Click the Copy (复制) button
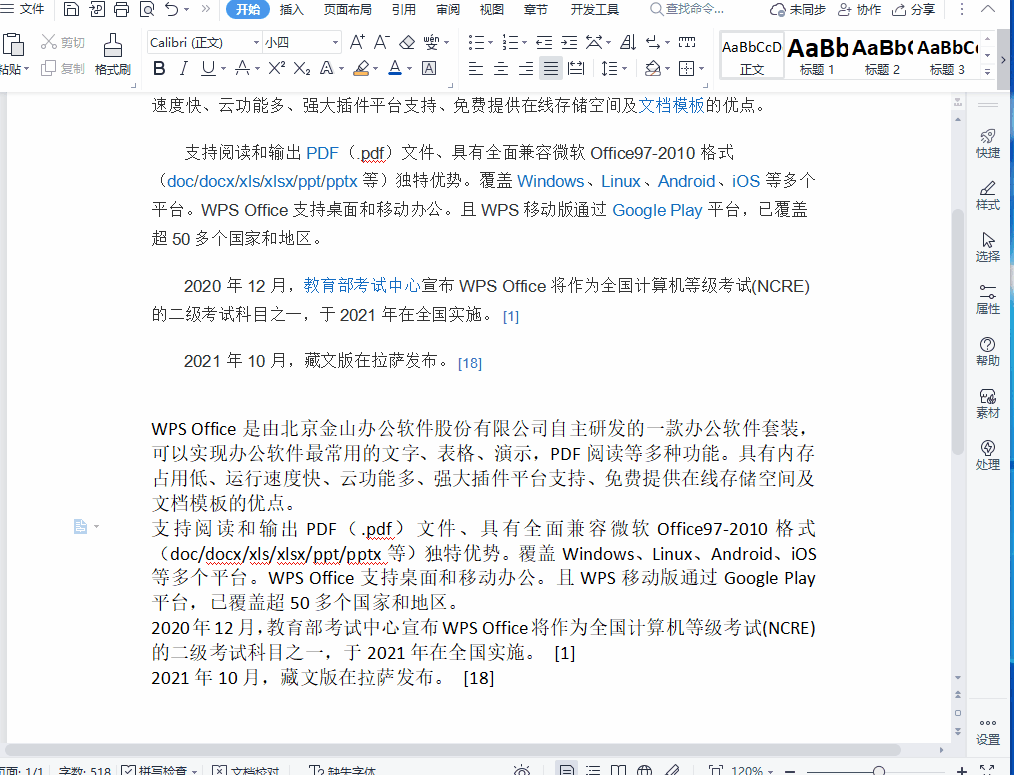 click(x=63, y=68)
